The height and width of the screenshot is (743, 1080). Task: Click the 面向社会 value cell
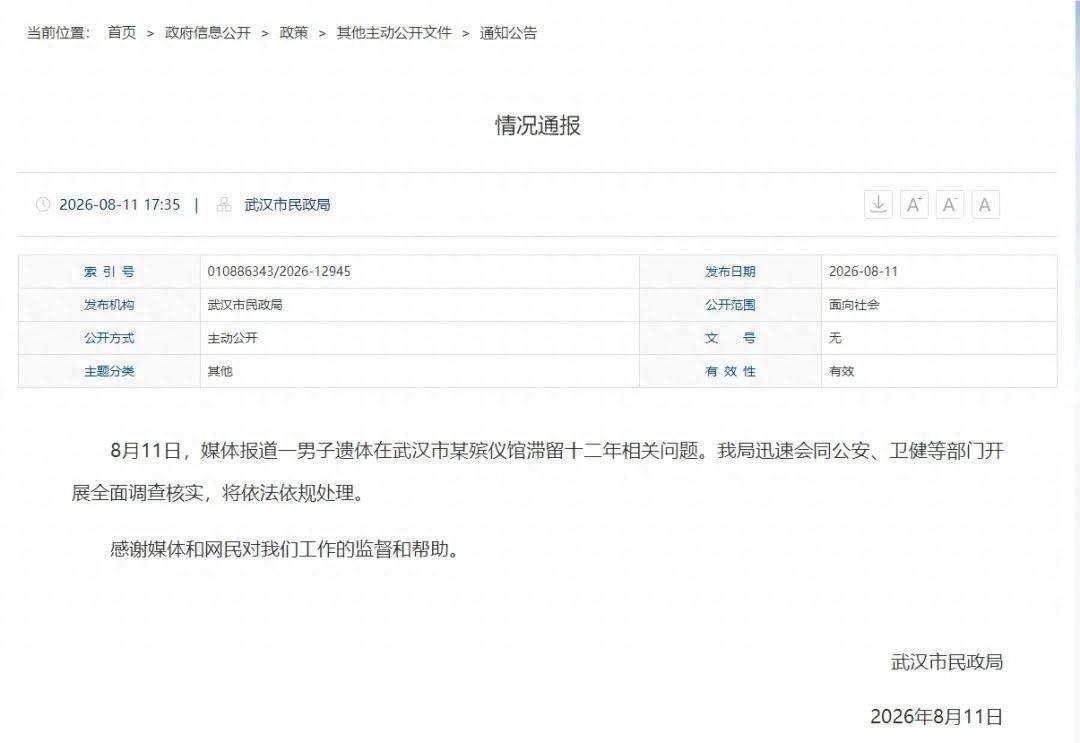[x=939, y=304]
